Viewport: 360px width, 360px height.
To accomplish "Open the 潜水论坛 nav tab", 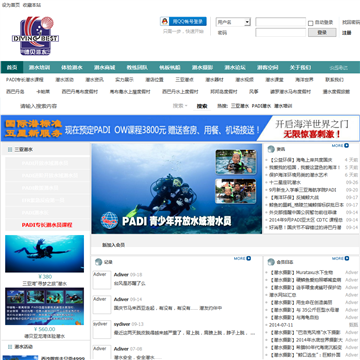I will [235, 68].
